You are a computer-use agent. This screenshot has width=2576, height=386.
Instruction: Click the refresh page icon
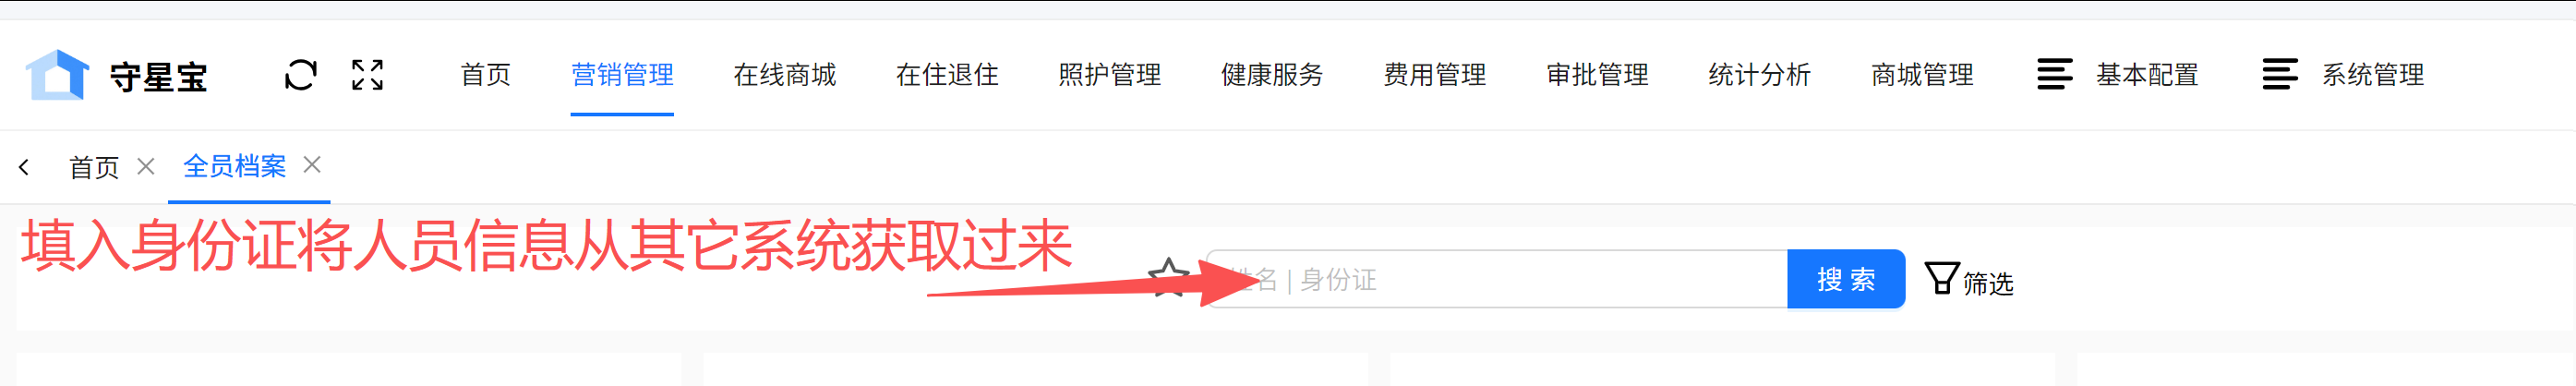pyautogui.click(x=300, y=75)
